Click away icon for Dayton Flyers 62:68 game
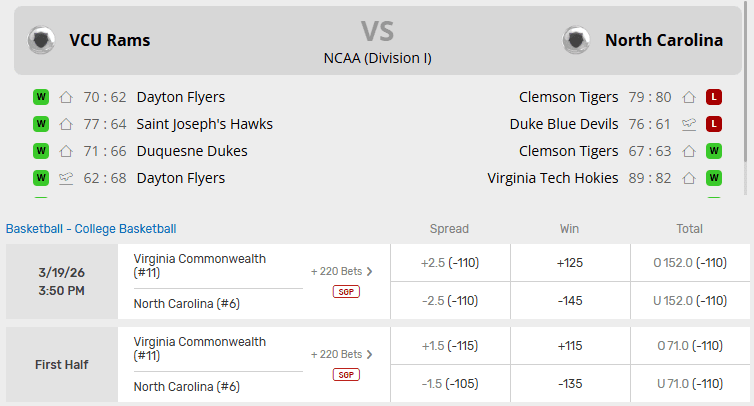The width and height of the screenshot is (754, 406). [x=66, y=178]
